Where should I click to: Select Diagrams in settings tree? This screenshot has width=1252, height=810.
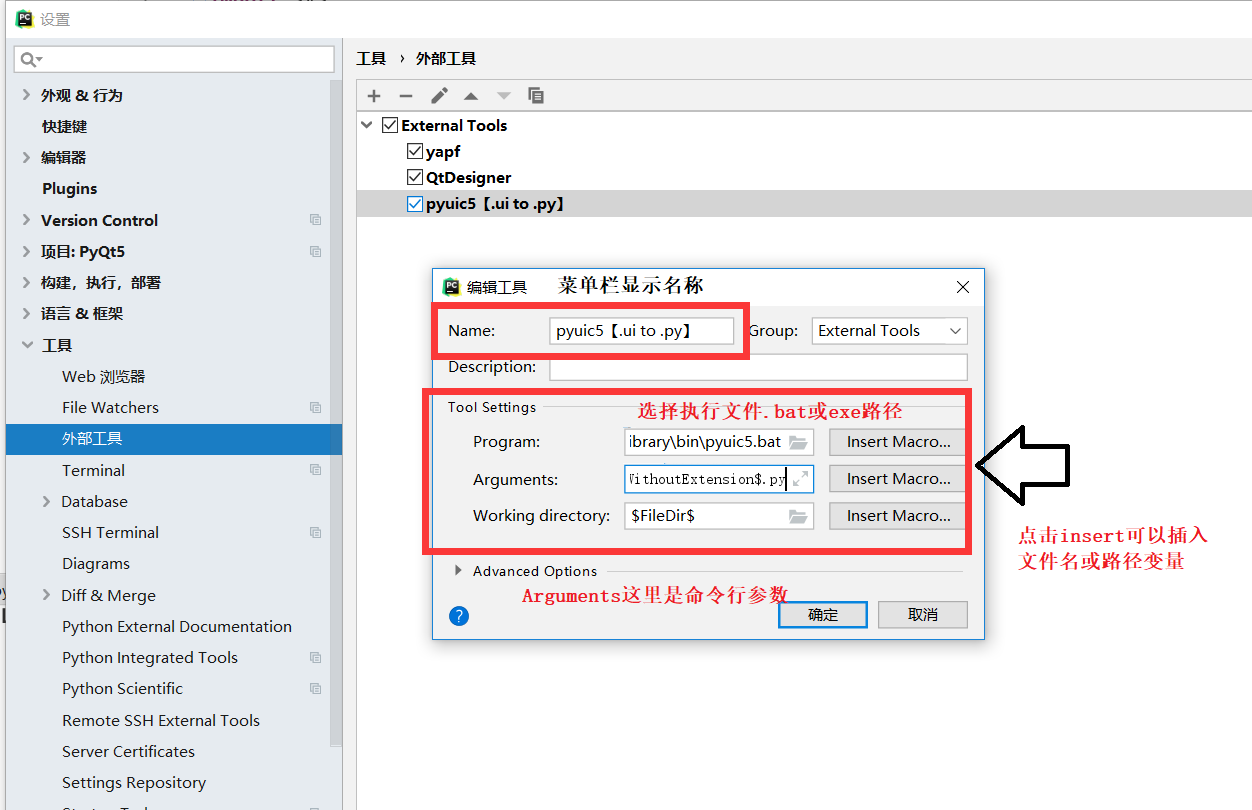coord(96,563)
